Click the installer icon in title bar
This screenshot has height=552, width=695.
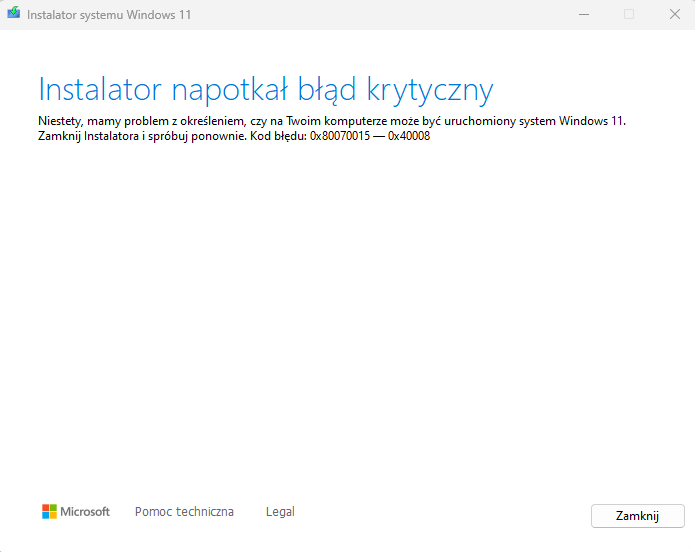[x=14, y=13]
